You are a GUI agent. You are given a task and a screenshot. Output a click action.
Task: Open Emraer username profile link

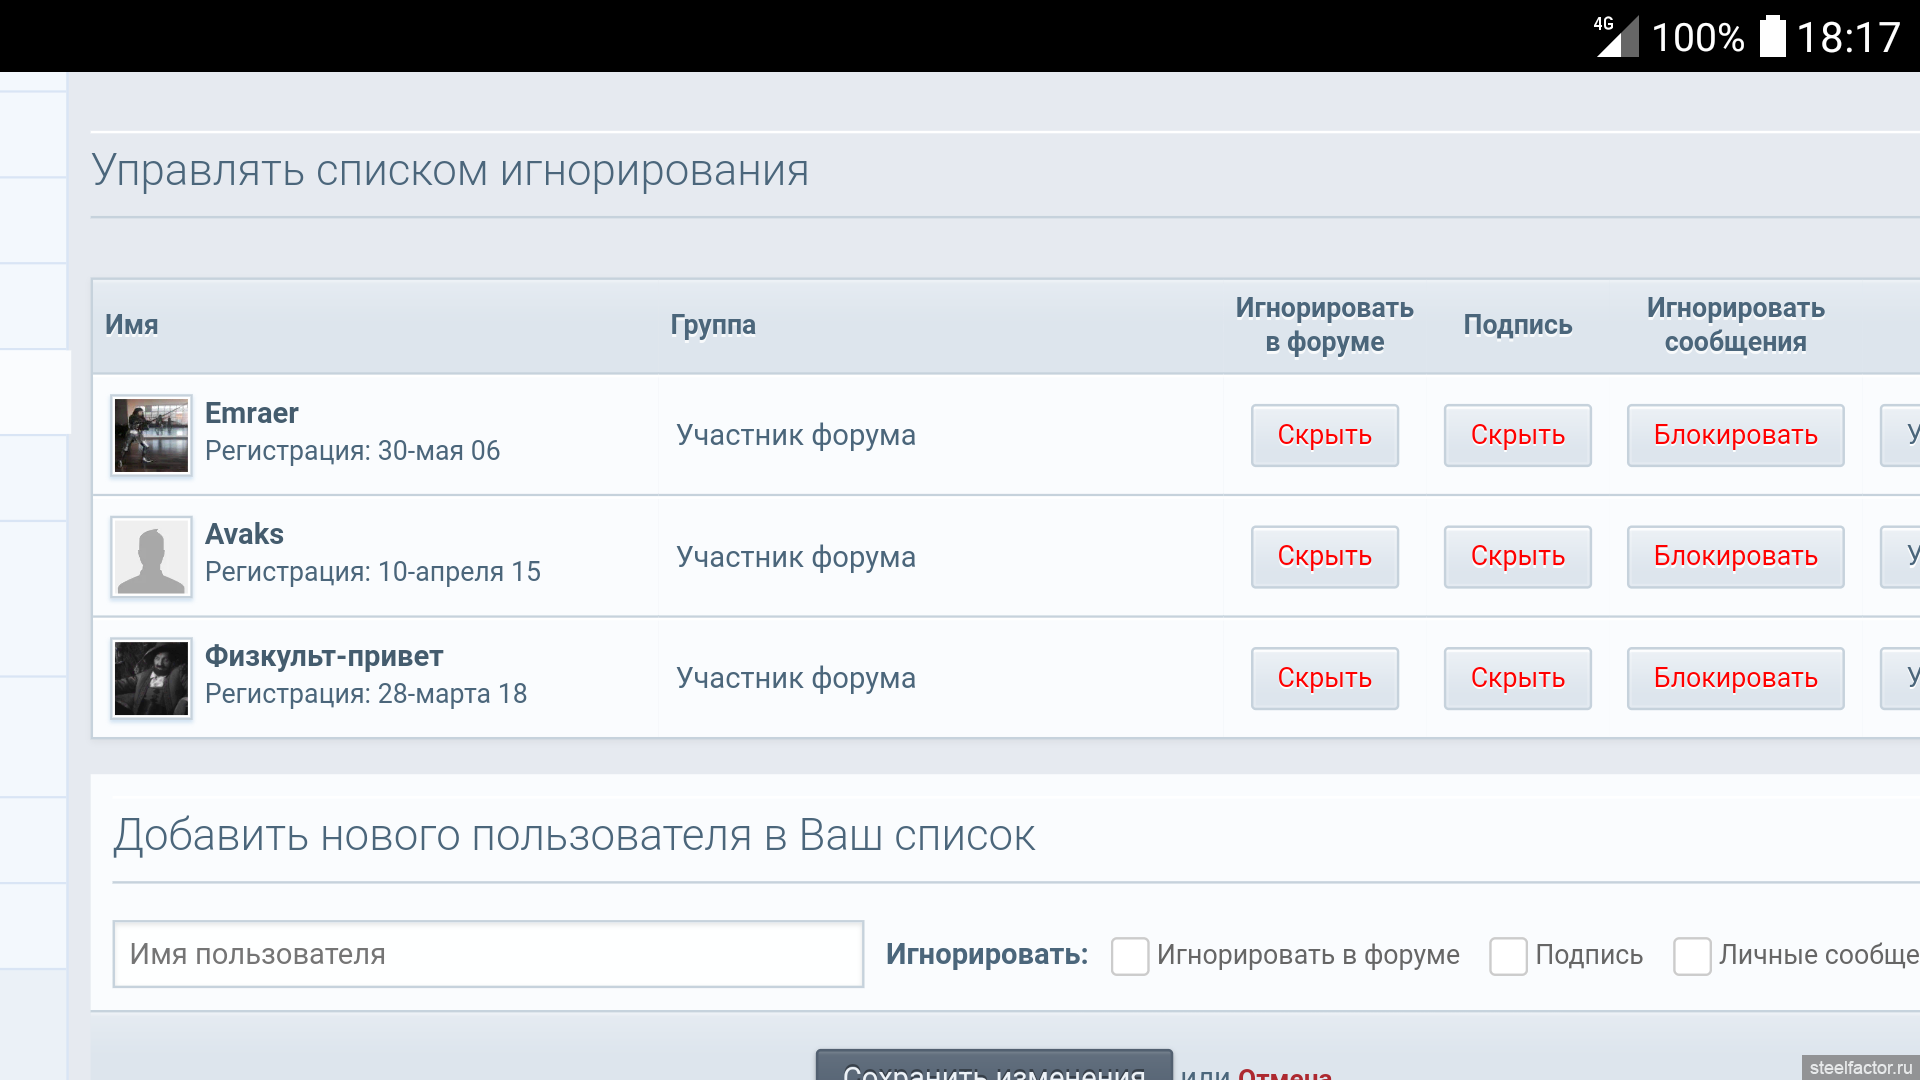(x=252, y=413)
